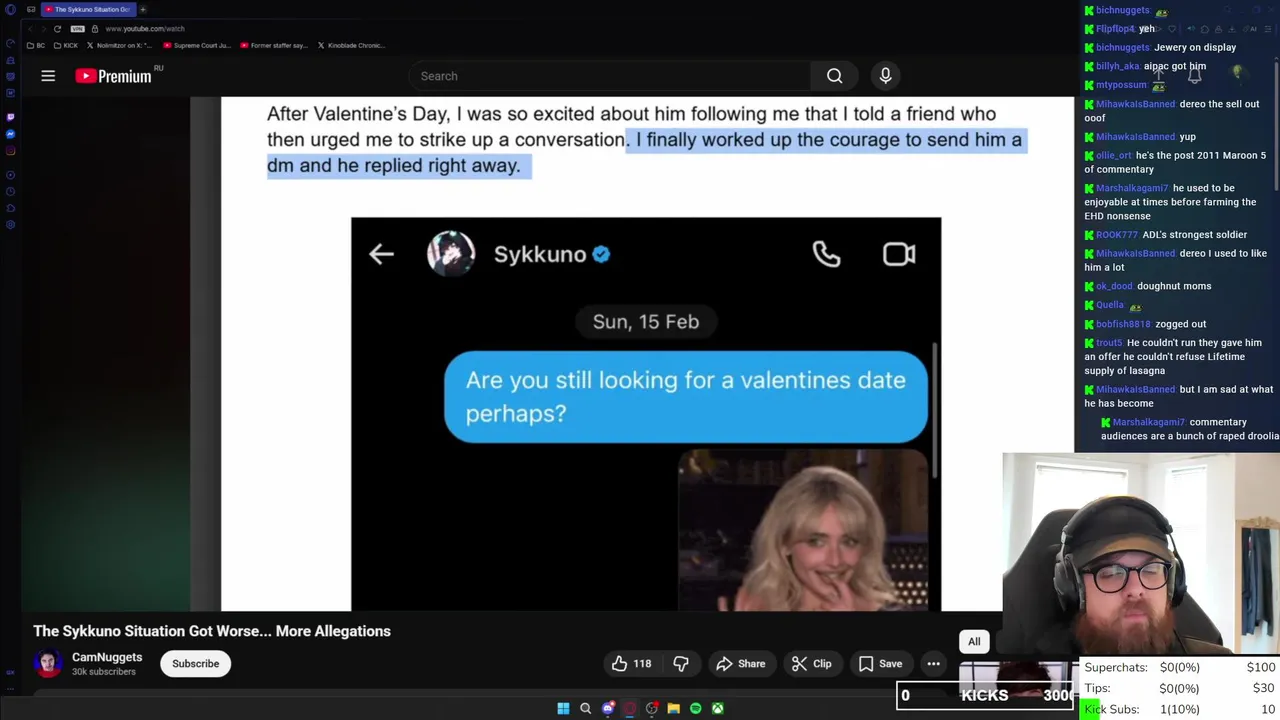Image resolution: width=1280 pixels, height=720 pixels.
Task: Click the 'Superchats:' goal label
Action: click(x=1116, y=667)
